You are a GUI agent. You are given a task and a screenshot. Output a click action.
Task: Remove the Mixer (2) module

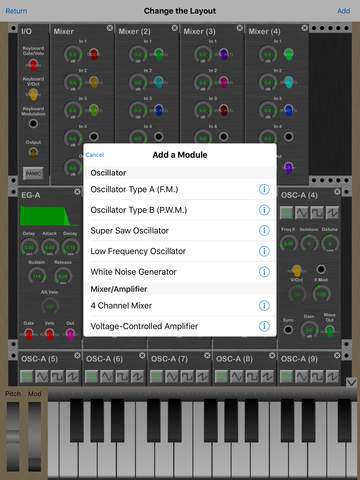coord(174,28)
